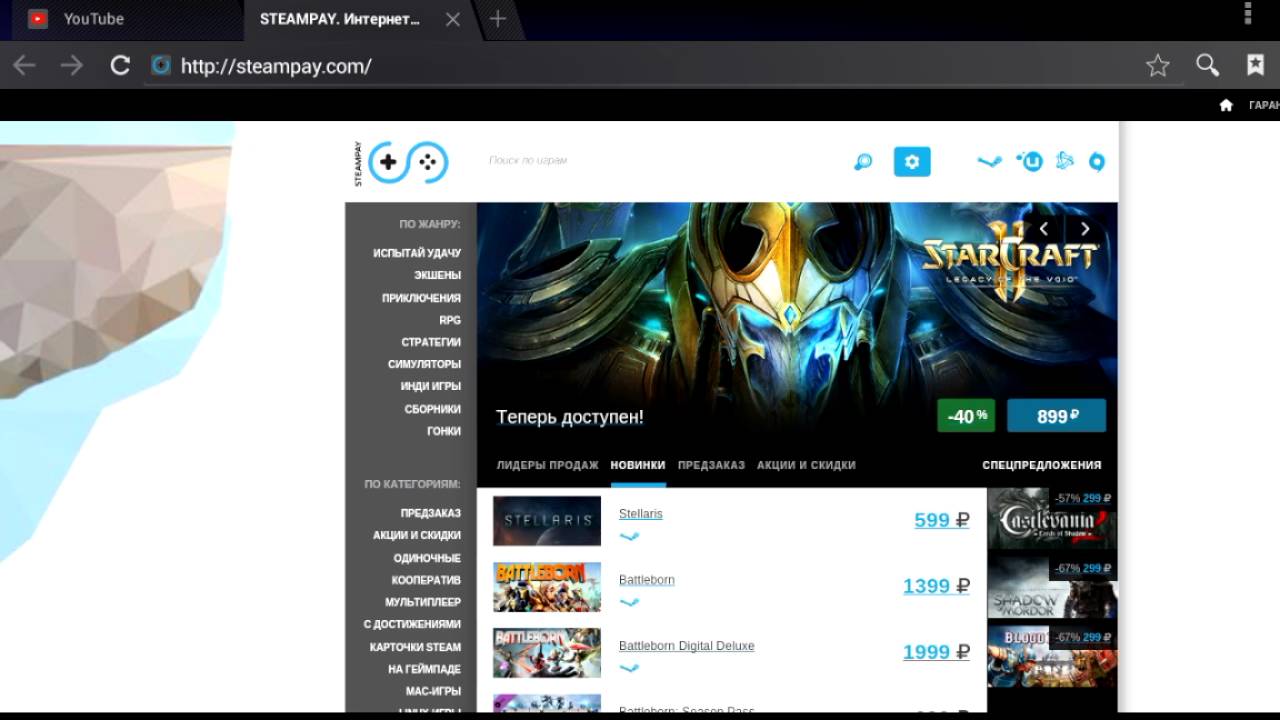Image resolution: width=1280 pixels, height=720 pixels.
Task: Click the site favicon in address bar
Action: pyautogui.click(x=161, y=66)
